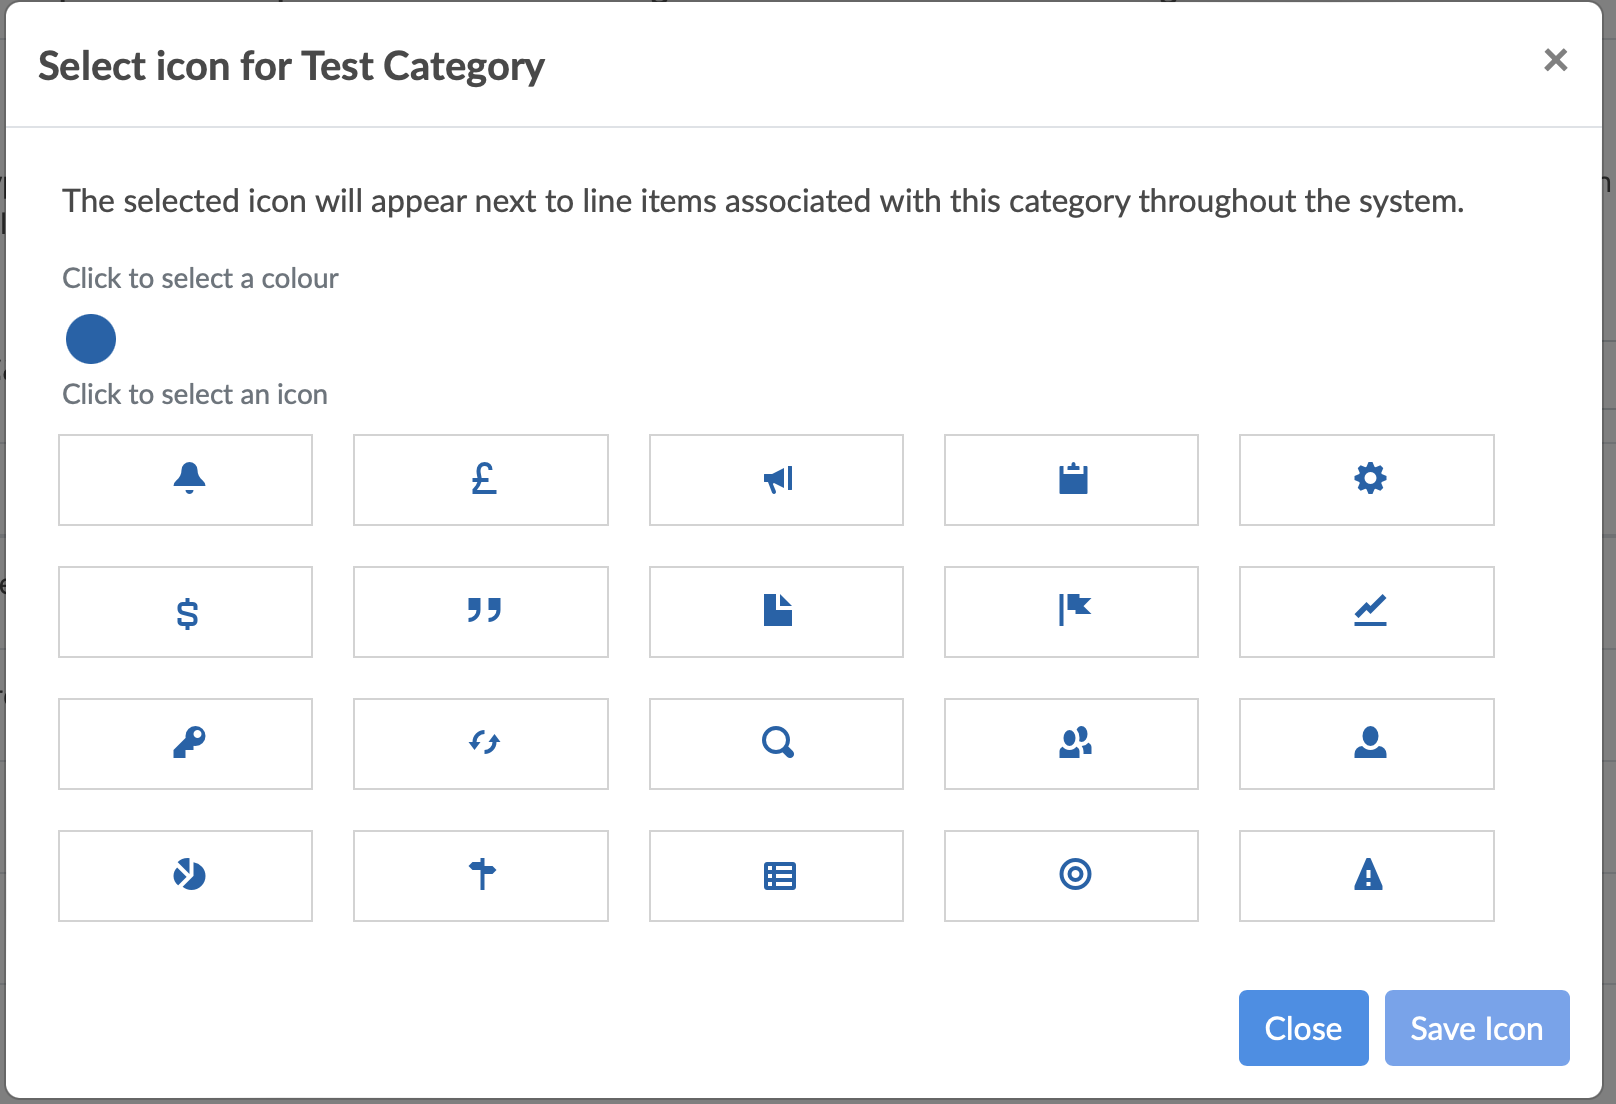Select the bell icon
Viewport: 1616px width, 1104px height.
186,480
